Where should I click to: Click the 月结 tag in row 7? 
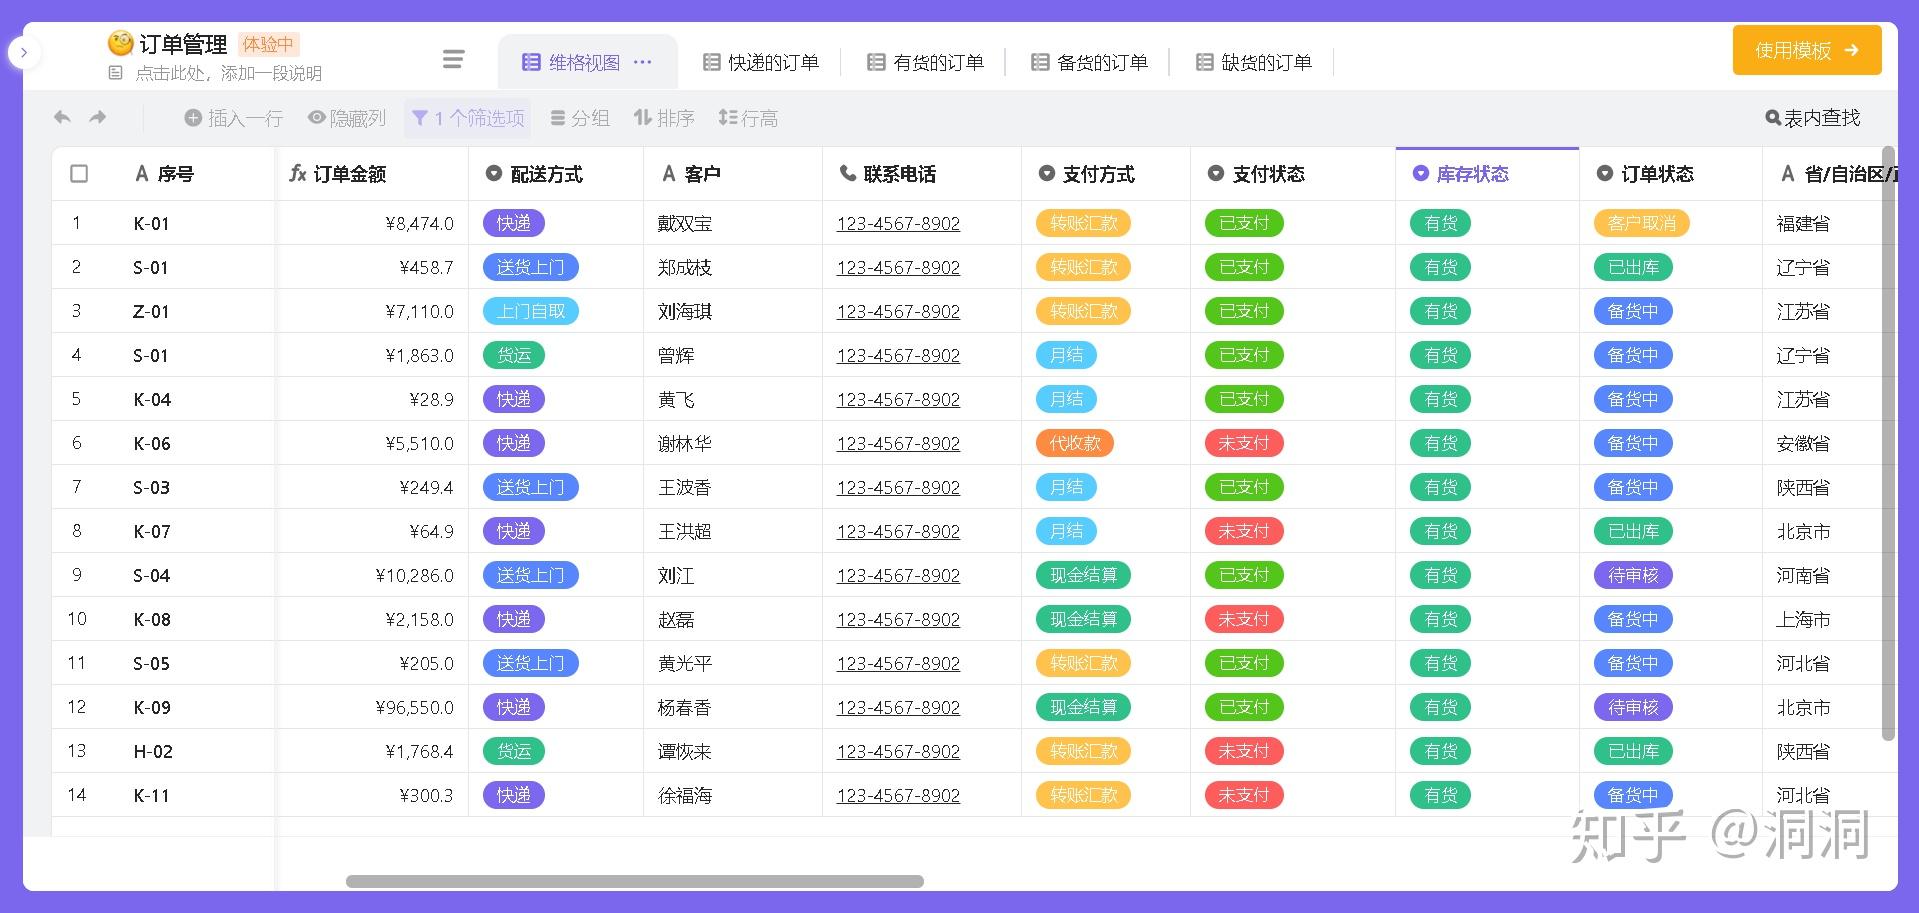click(x=1066, y=487)
